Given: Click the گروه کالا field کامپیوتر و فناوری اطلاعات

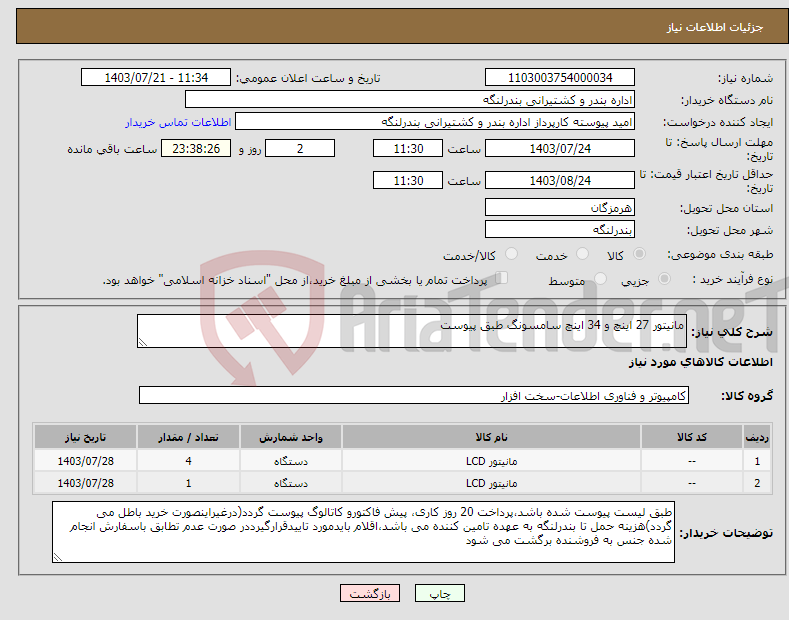Looking at the screenshot, I should [414, 396].
